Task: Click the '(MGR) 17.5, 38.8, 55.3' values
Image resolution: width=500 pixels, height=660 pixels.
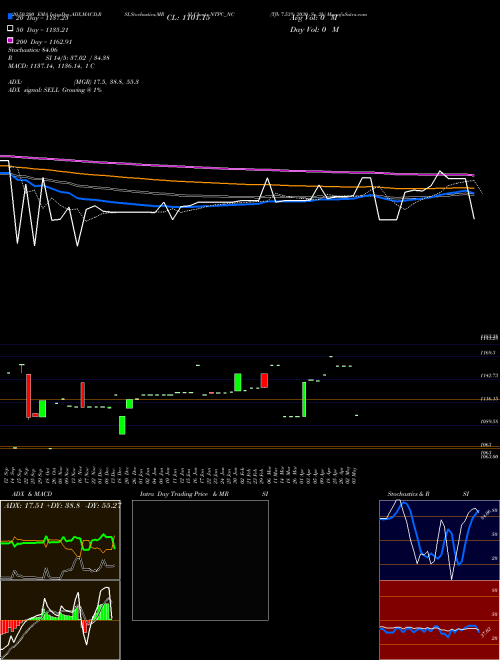Action: click(106, 82)
